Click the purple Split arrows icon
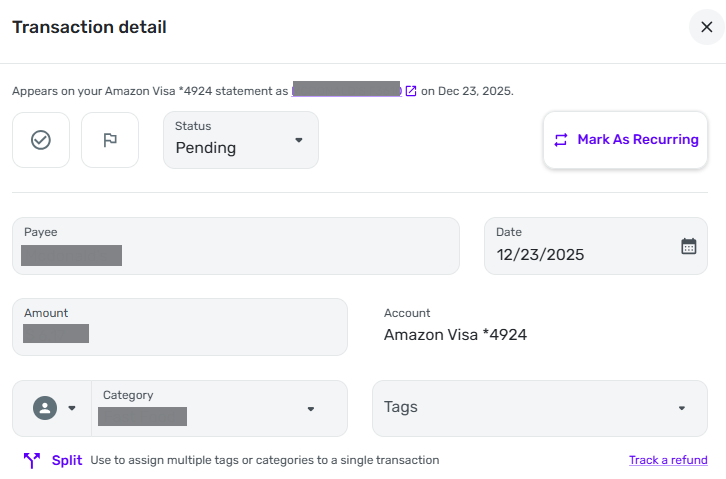The image size is (726, 479). pyautogui.click(x=32, y=461)
